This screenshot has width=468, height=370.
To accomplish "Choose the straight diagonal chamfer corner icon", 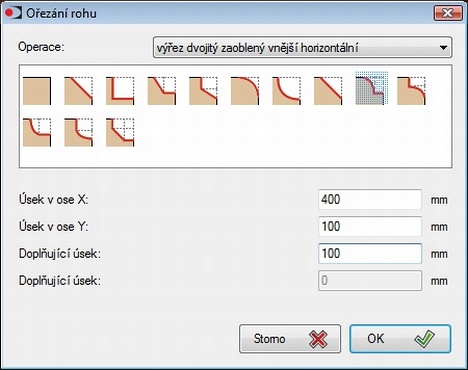I will tap(78, 91).
